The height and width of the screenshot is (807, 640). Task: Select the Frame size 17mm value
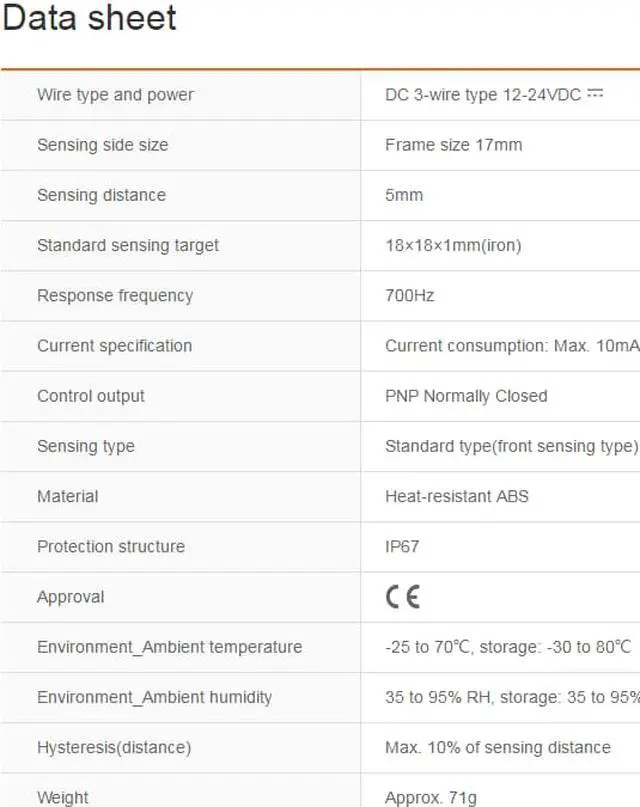pos(453,145)
